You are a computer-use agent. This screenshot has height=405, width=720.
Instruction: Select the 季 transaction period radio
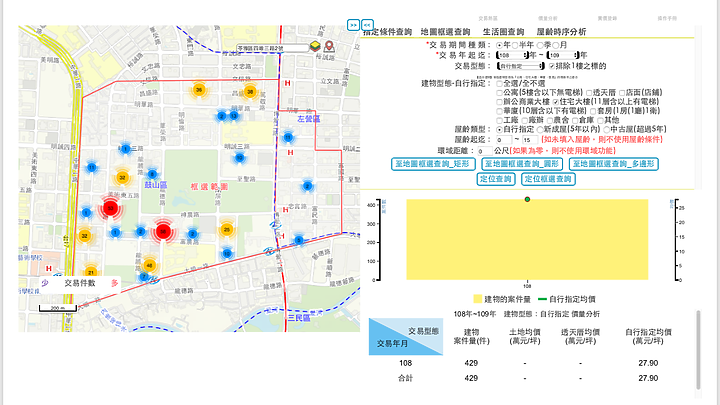point(540,45)
